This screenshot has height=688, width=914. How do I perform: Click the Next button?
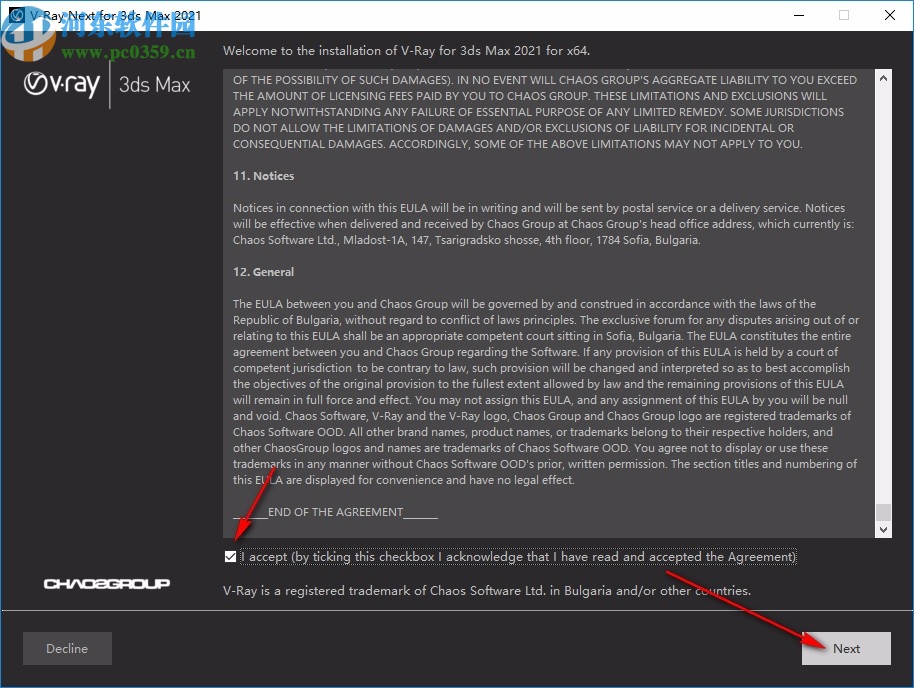click(x=846, y=648)
